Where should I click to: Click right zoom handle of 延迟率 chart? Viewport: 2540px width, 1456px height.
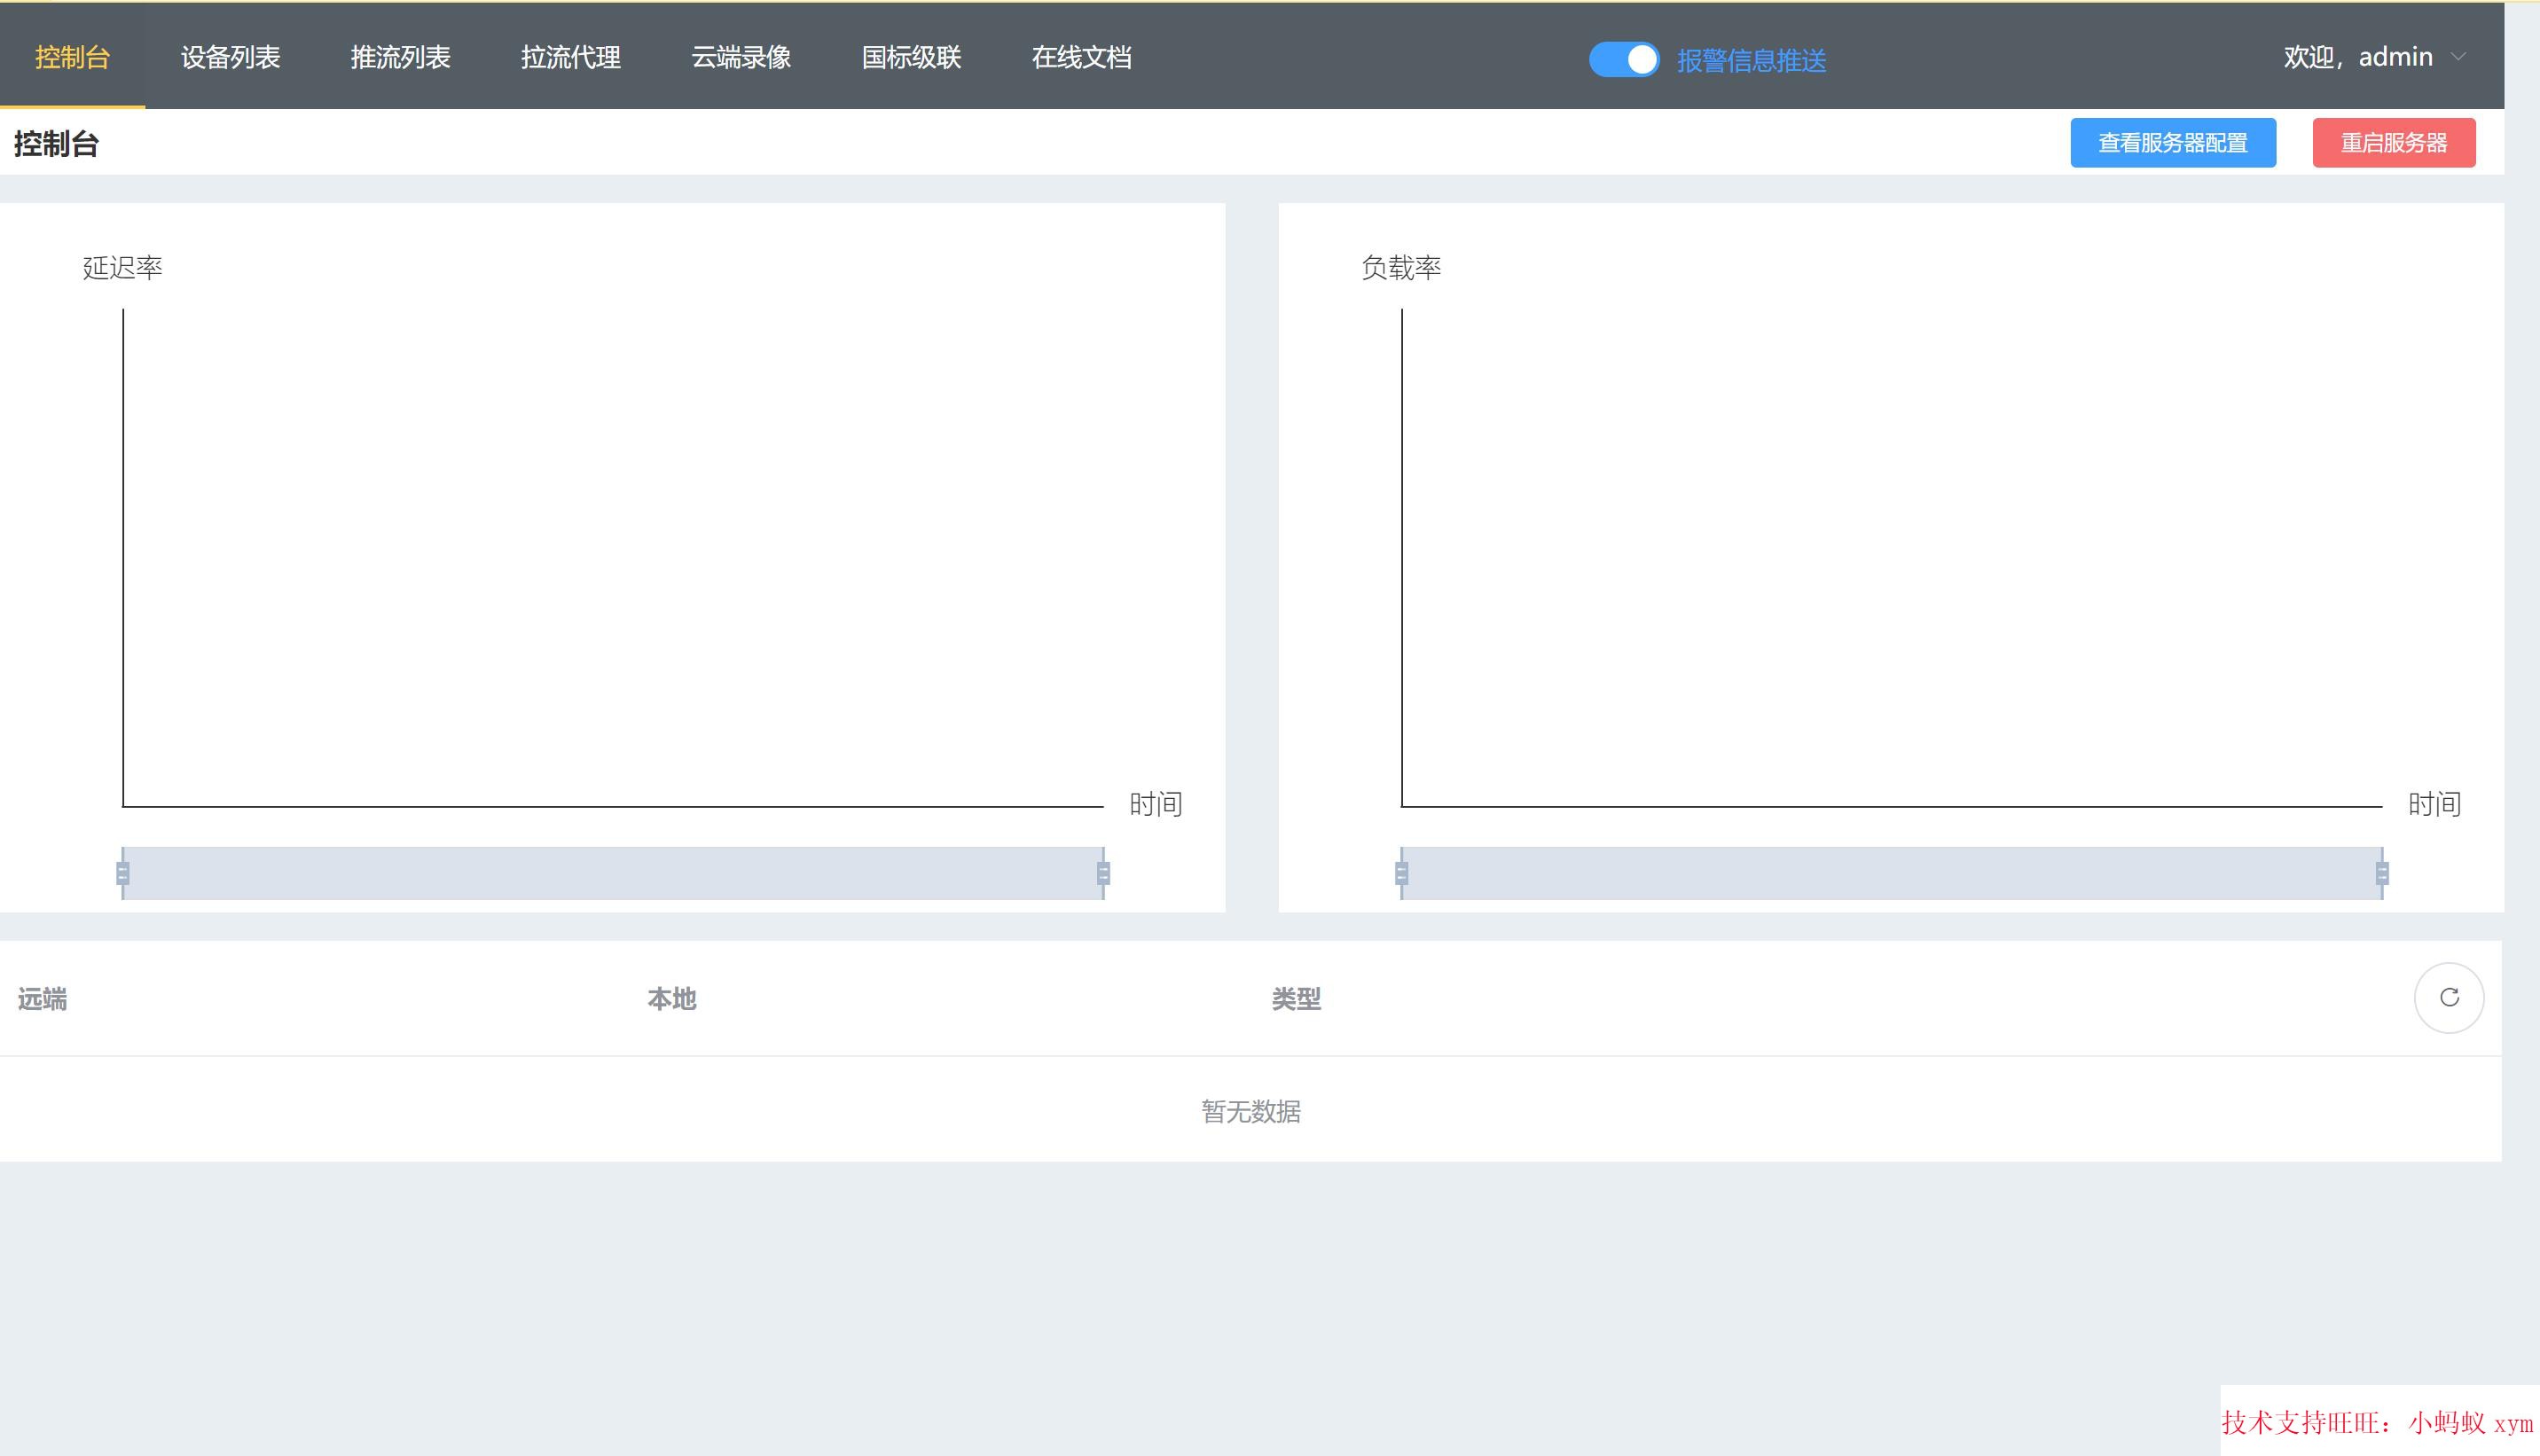(1103, 873)
